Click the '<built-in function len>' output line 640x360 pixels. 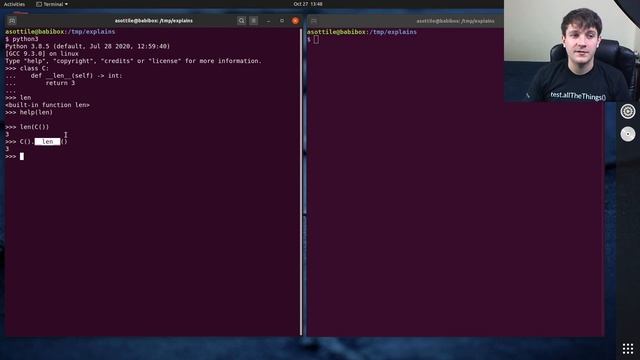pyautogui.click(x=47, y=105)
